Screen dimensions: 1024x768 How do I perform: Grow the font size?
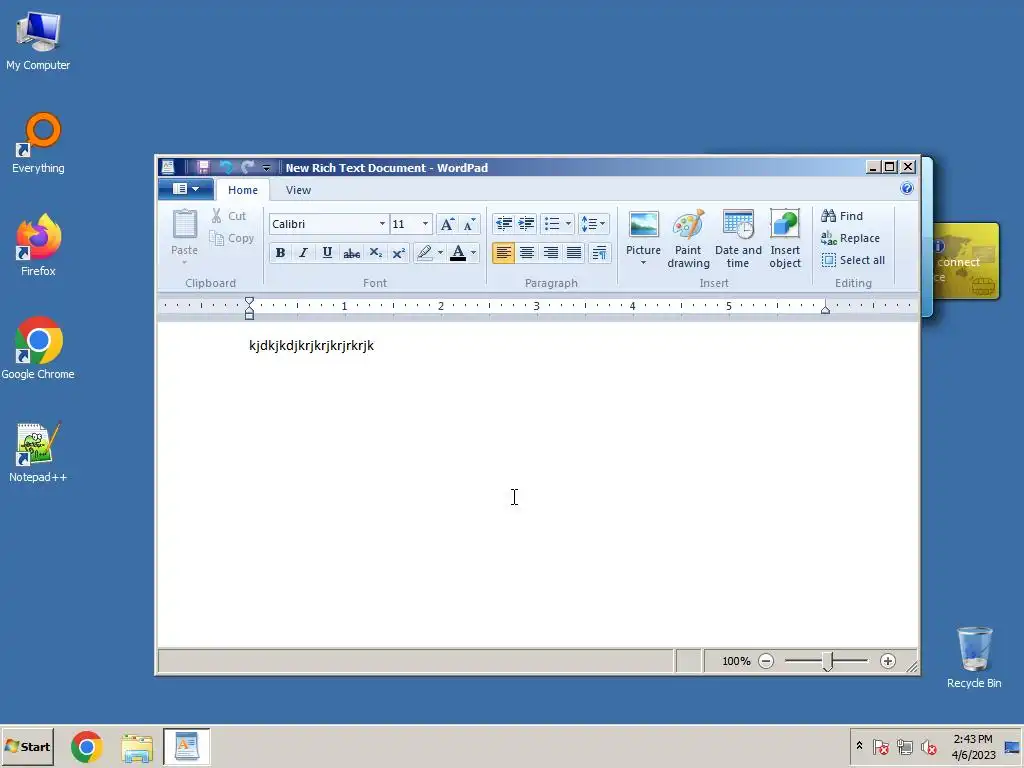pos(447,225)
